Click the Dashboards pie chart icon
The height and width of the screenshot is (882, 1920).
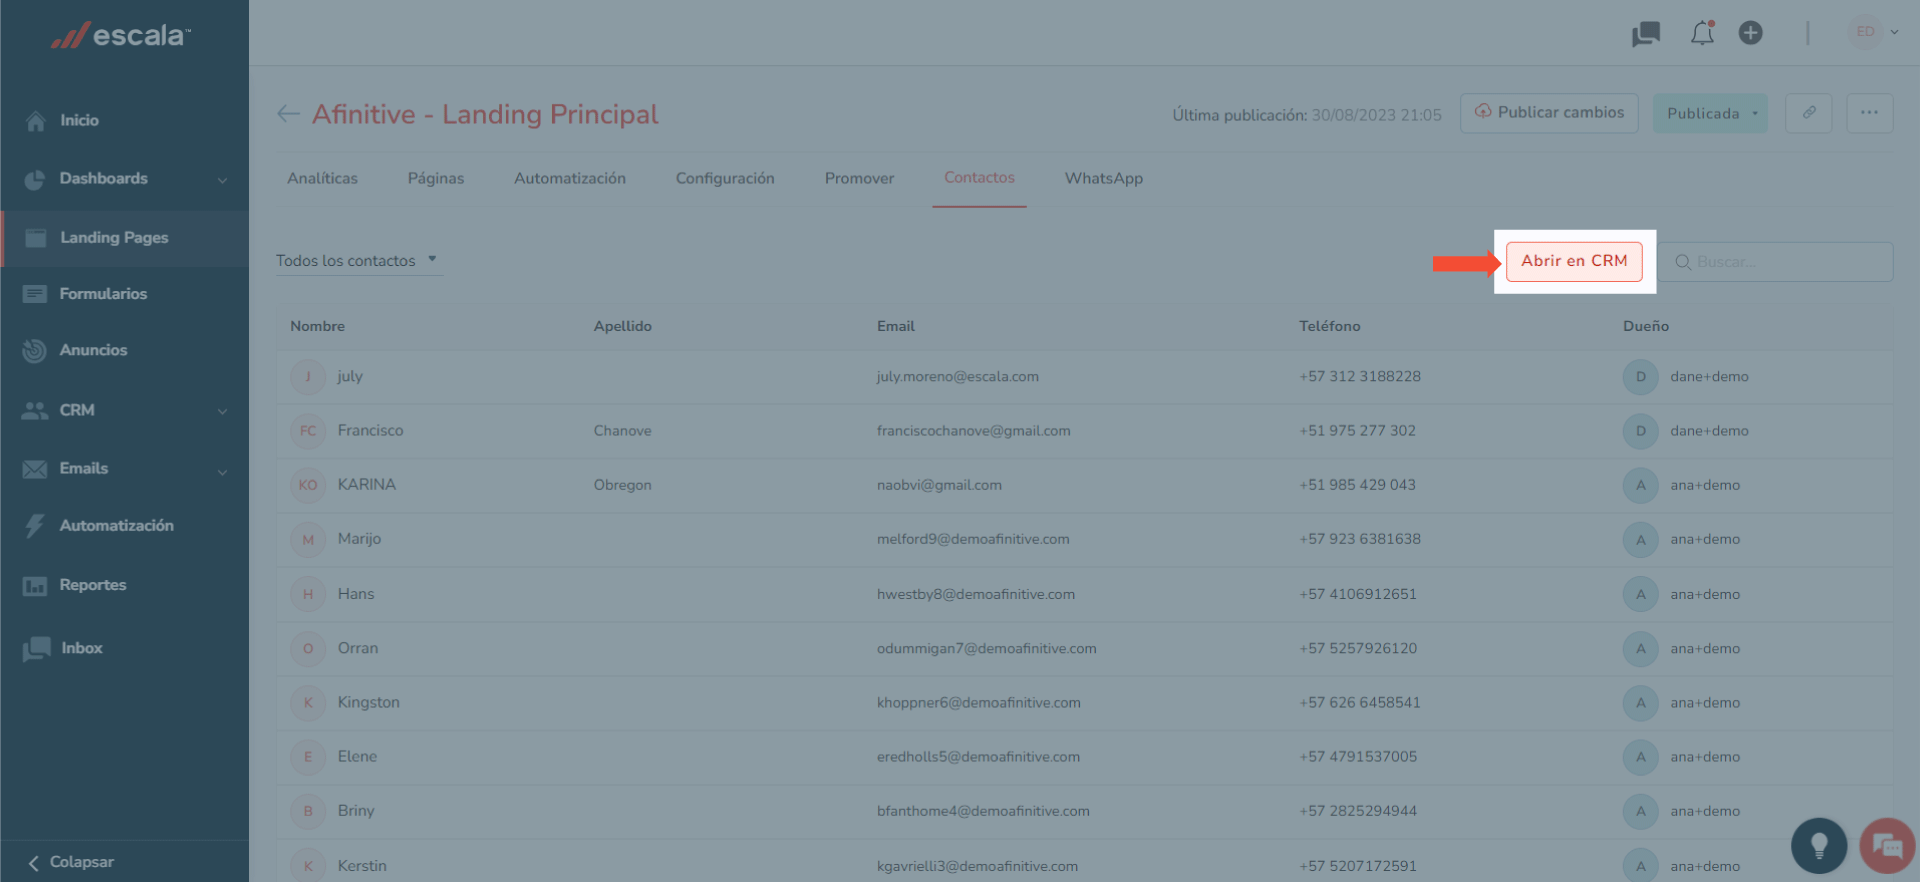35,179
